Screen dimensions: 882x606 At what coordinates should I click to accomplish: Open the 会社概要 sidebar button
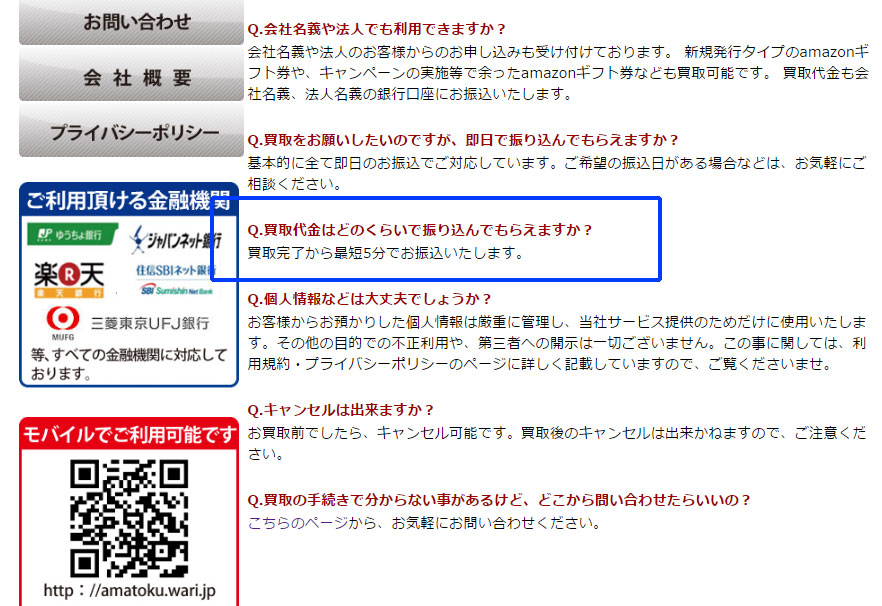click(131, 75)
